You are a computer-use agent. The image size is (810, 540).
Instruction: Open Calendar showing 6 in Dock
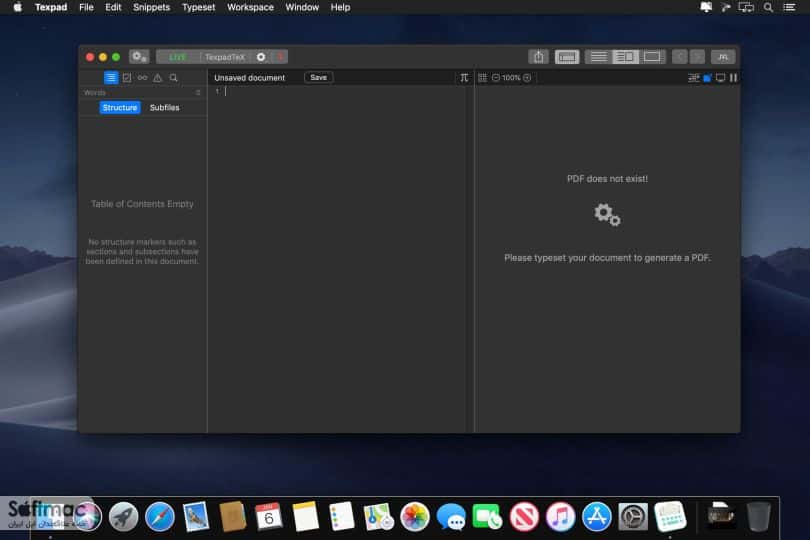269,516
